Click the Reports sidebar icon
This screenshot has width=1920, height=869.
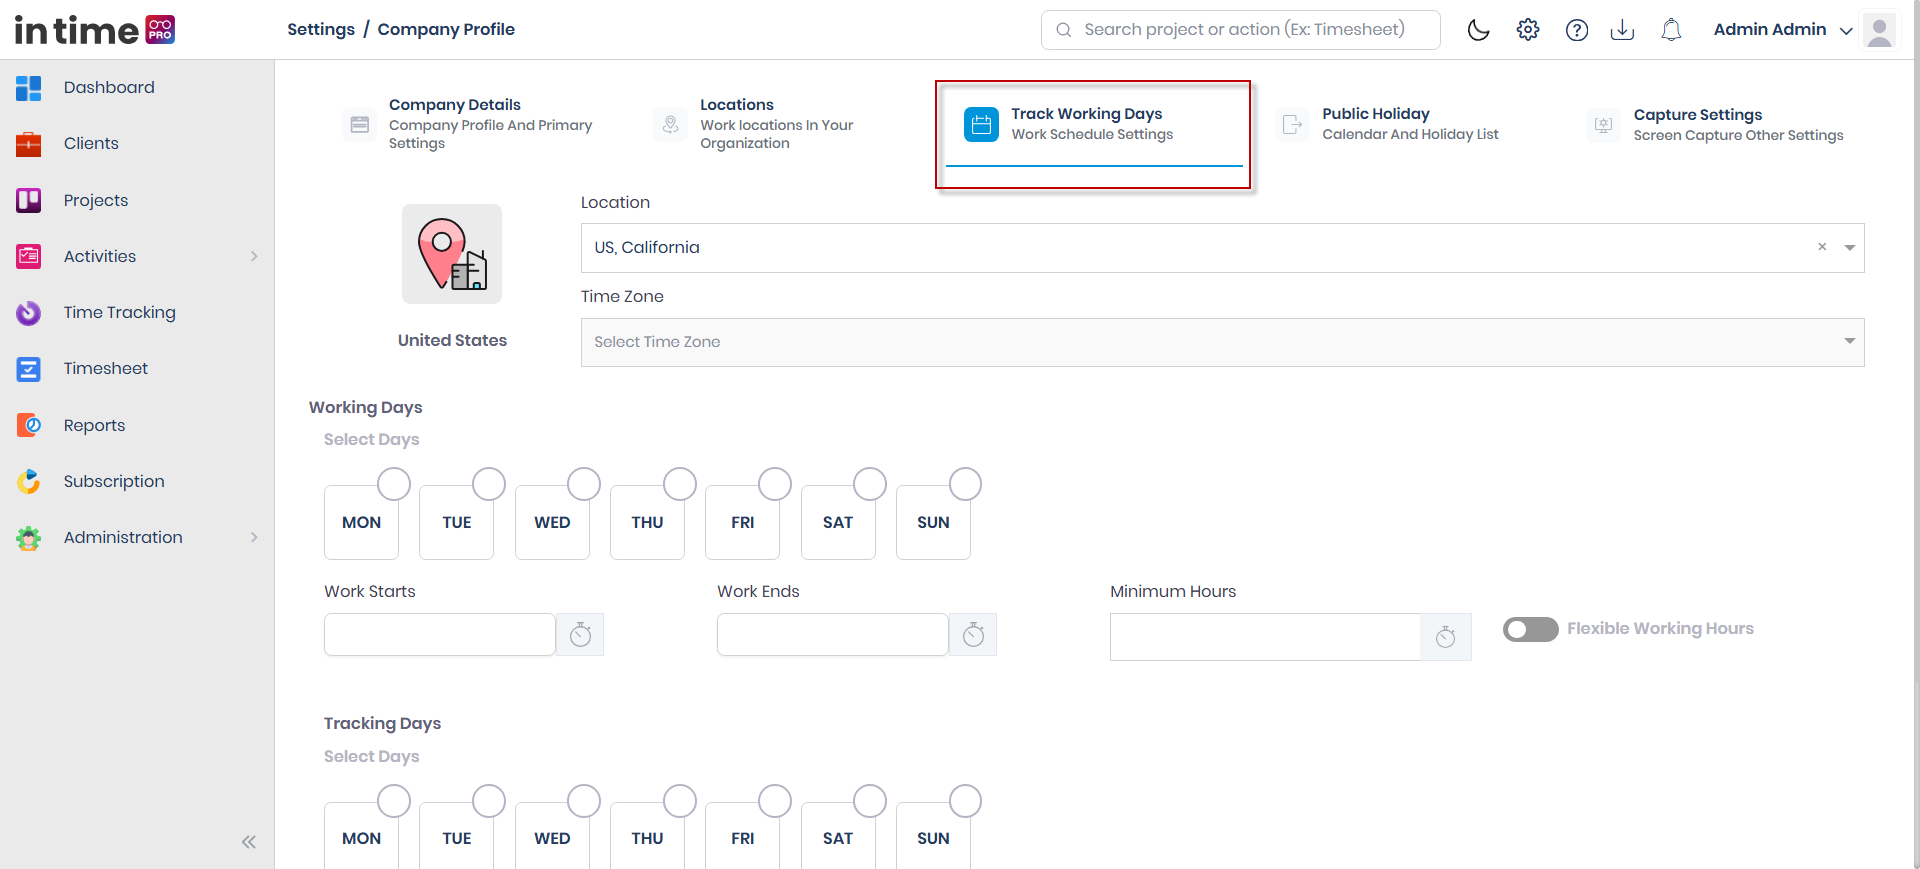coord(29,425)
